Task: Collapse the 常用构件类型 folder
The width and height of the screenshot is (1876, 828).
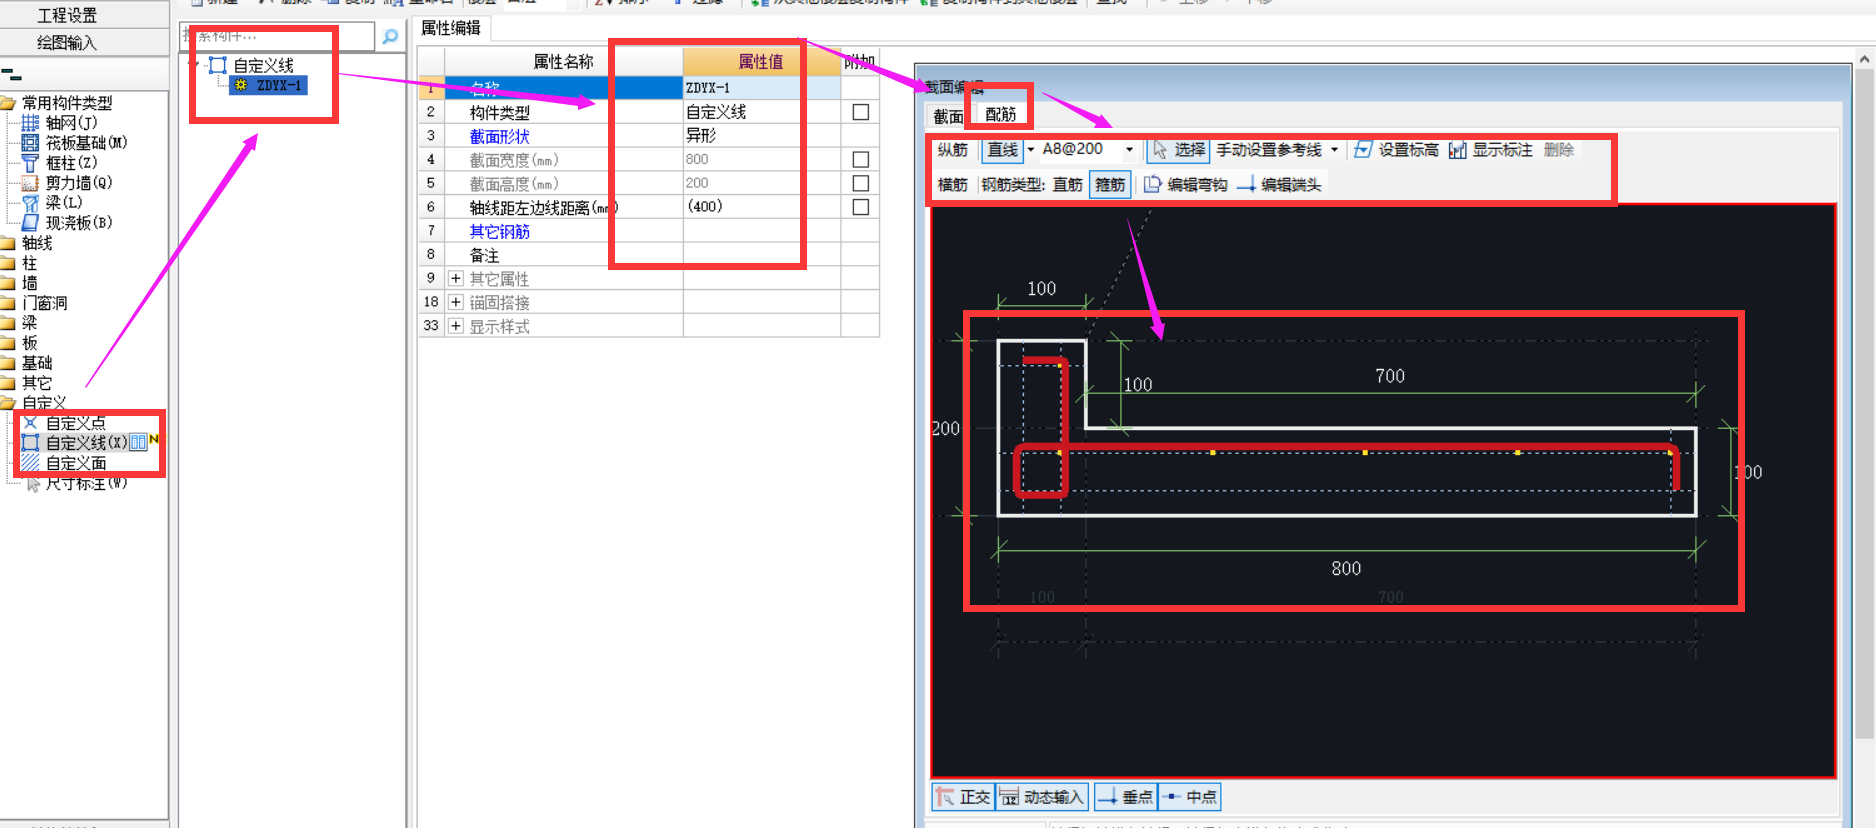Action: [8, 103]
